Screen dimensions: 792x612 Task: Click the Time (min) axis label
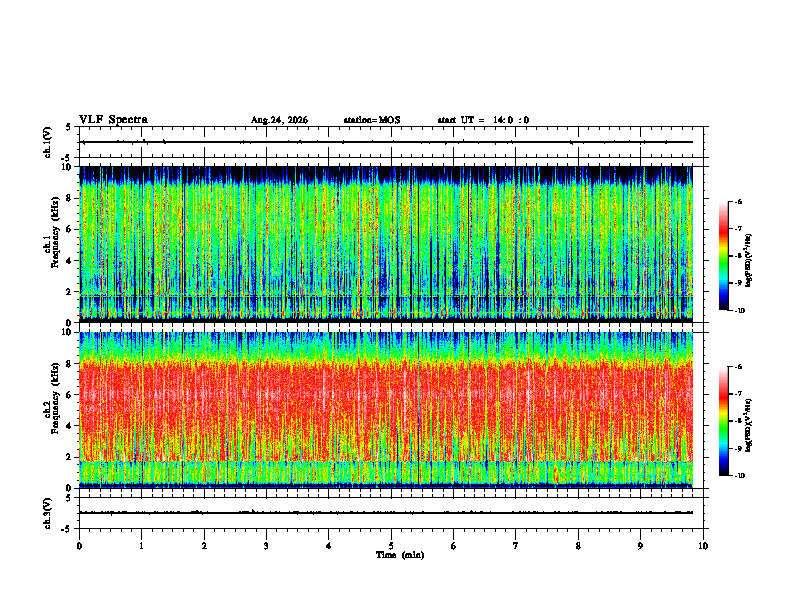click(400, 555)
